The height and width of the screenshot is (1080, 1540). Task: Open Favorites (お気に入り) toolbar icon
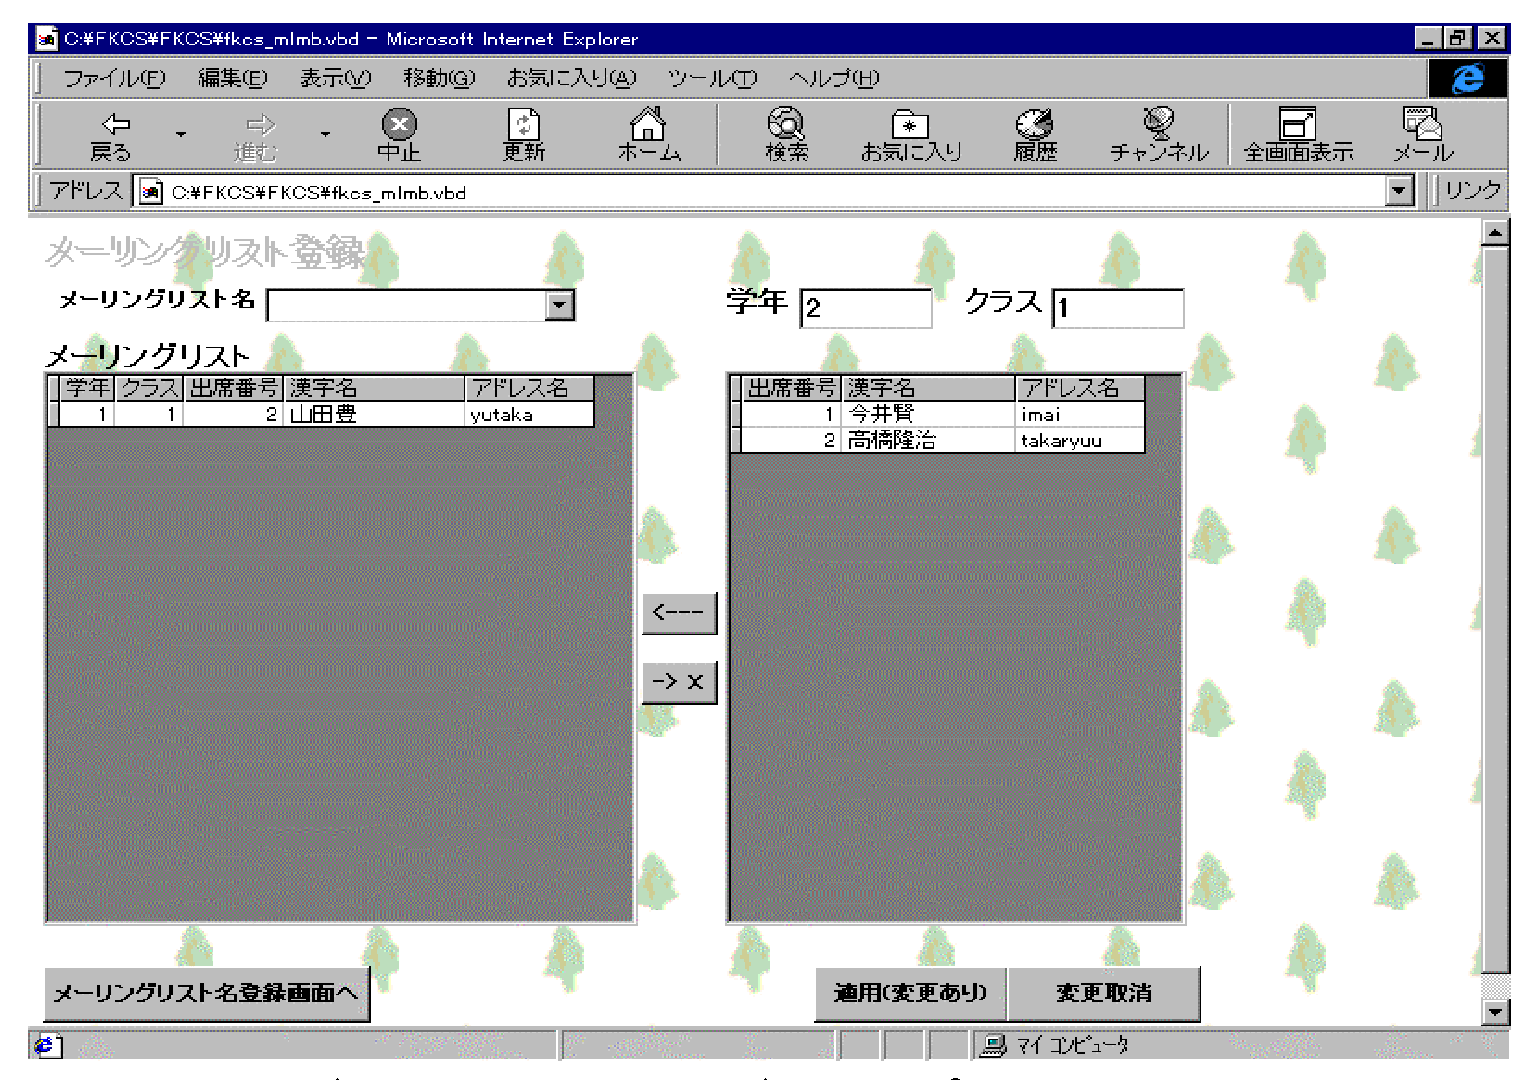click(910, 135)
